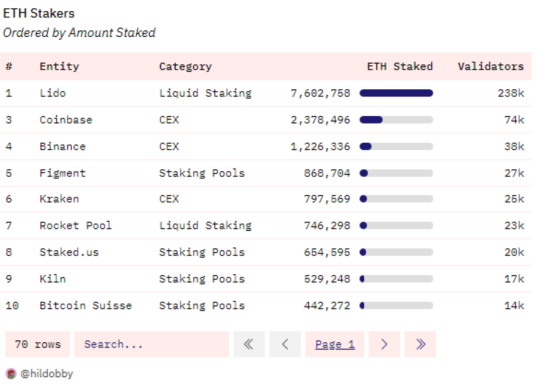540x387 pixels.
Task: Click the Binance entity name
Action: (62, 146)
